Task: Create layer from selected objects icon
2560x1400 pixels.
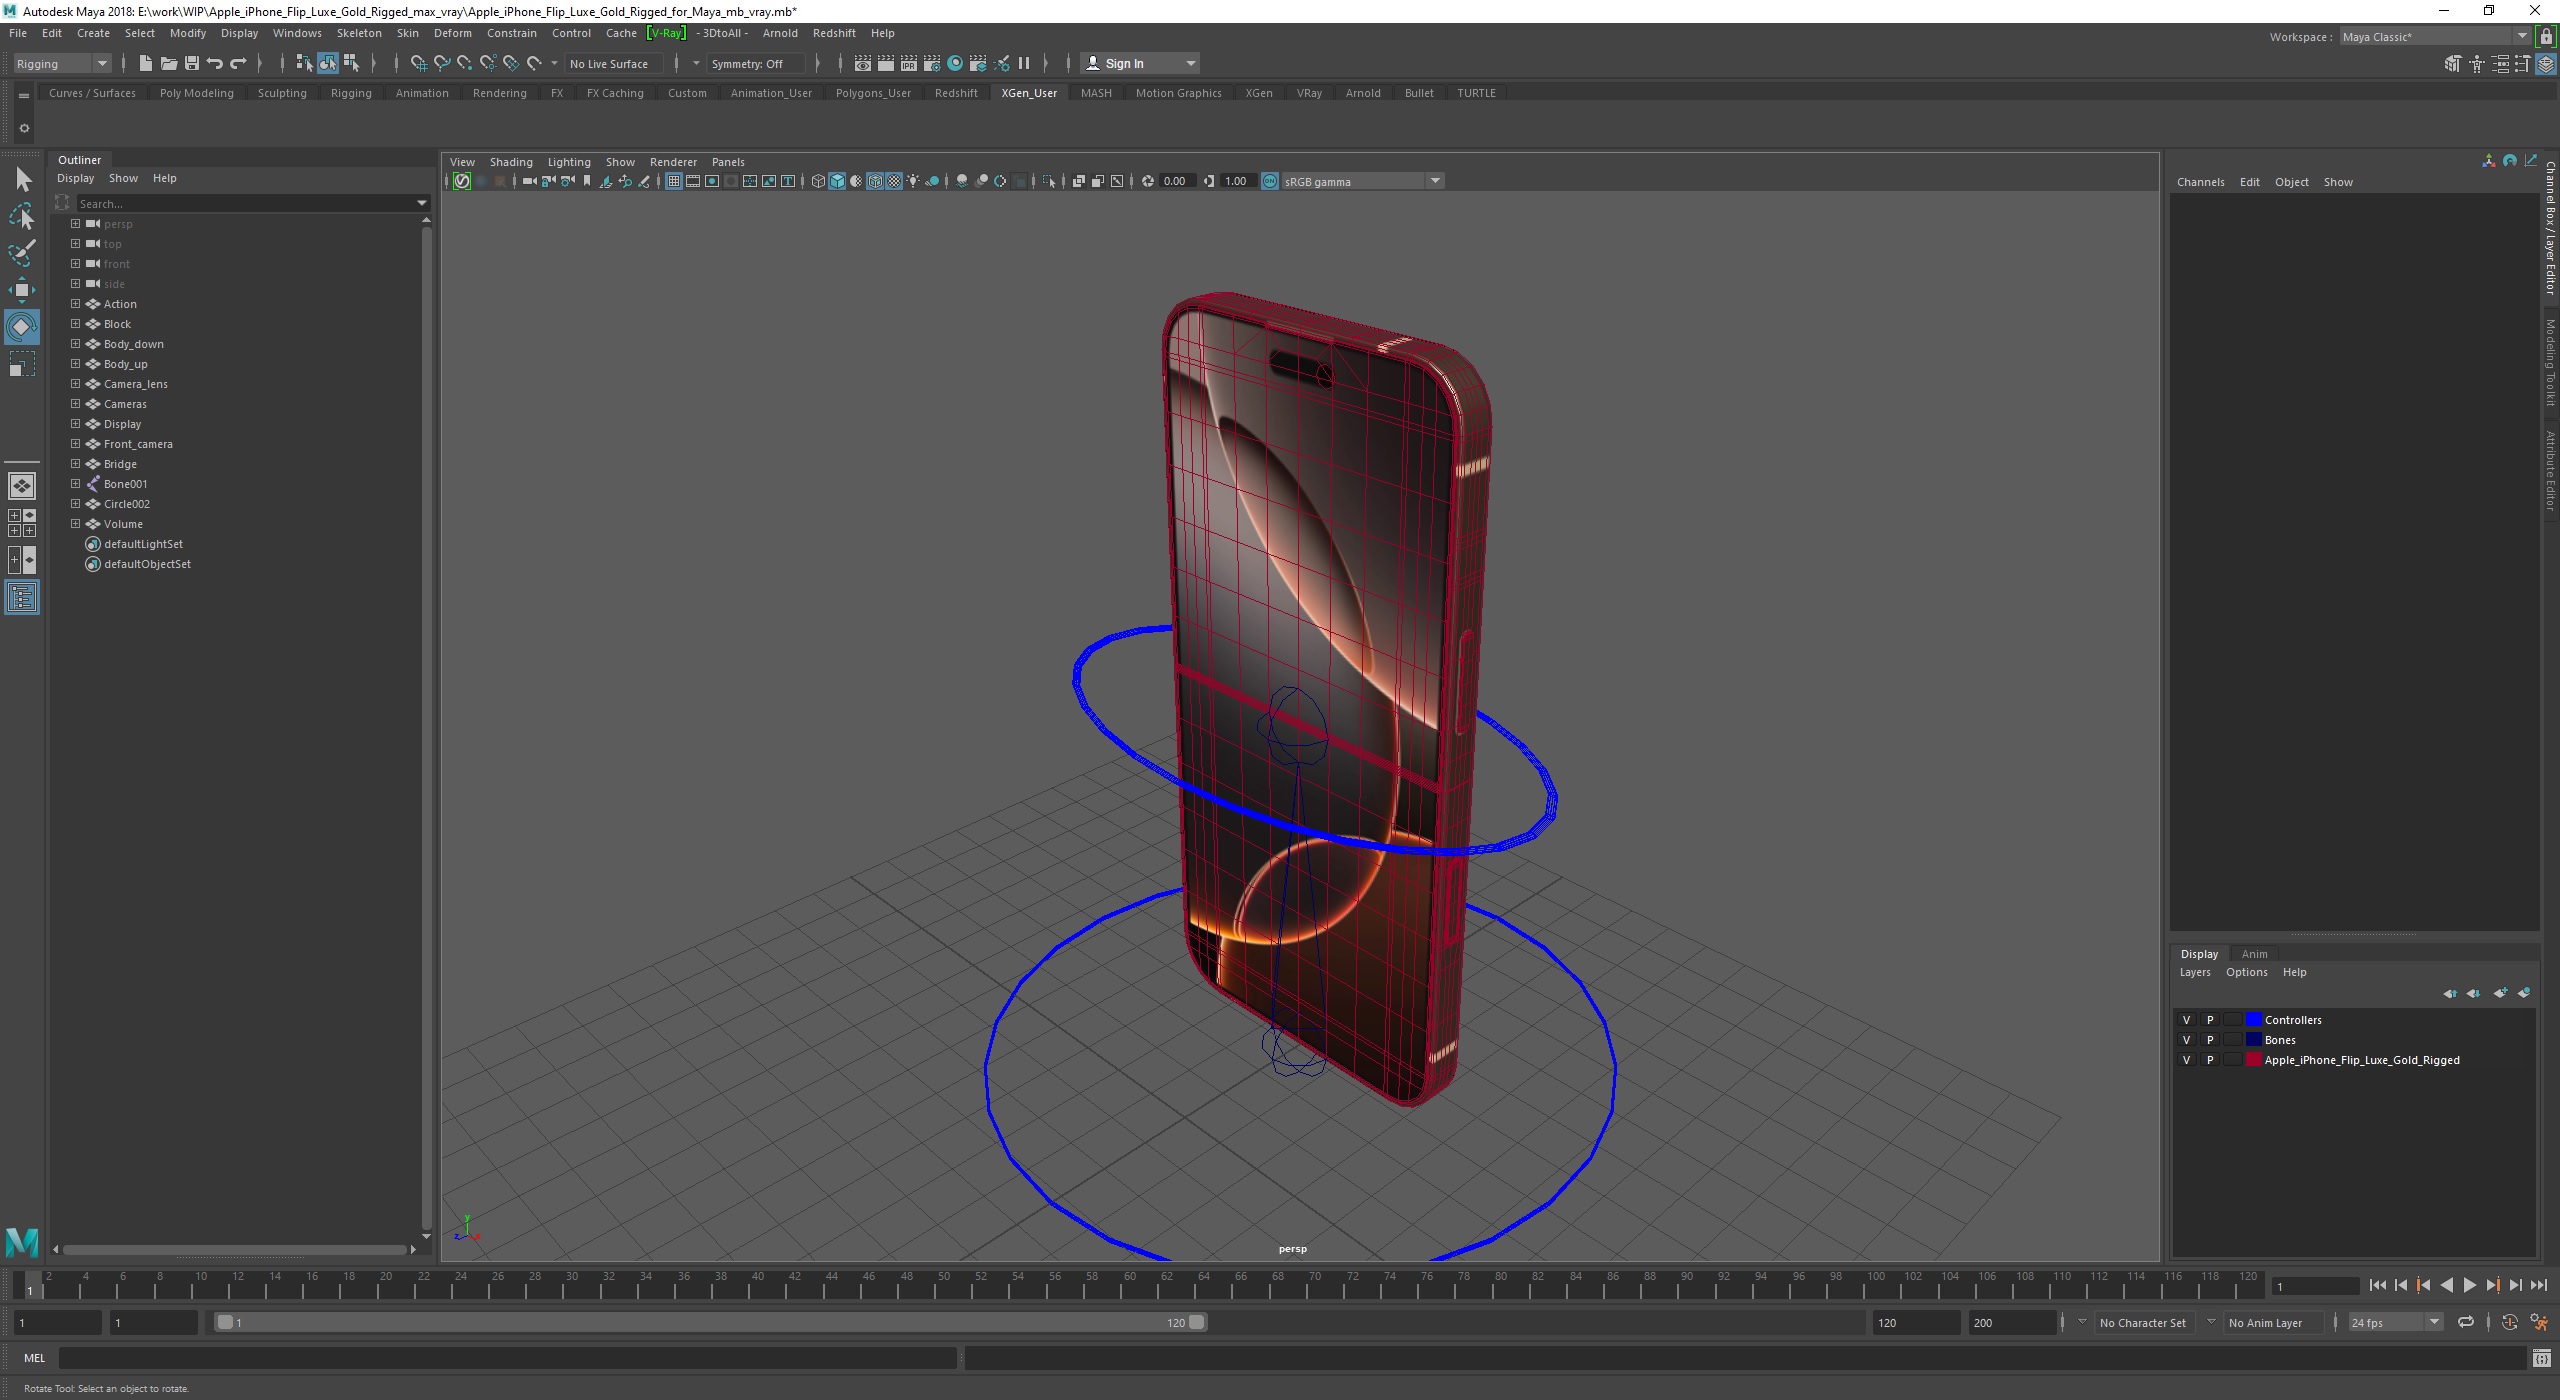Action: tap(2524, 993)
